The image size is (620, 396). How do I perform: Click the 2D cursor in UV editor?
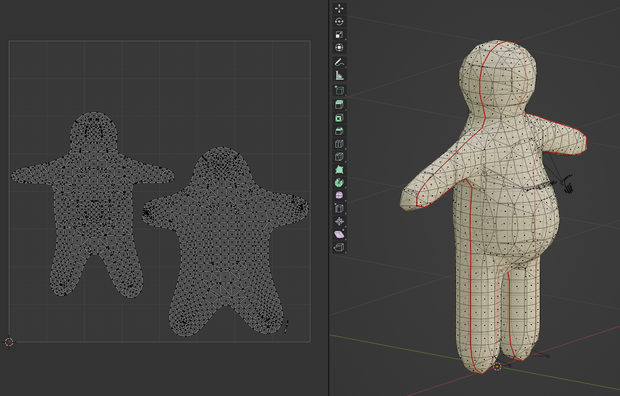(9, 342)
